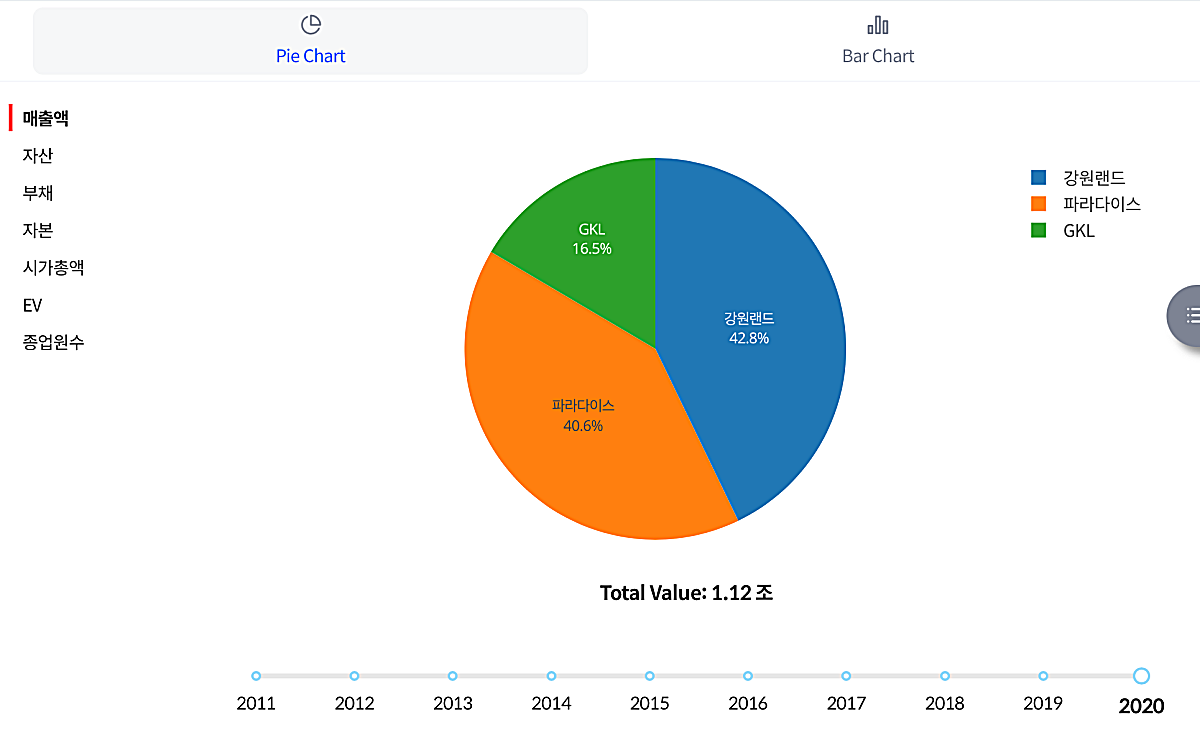Toggle 강원랜드 legend label
This screenshot has height=740, width=1200.
(1094, 178)
